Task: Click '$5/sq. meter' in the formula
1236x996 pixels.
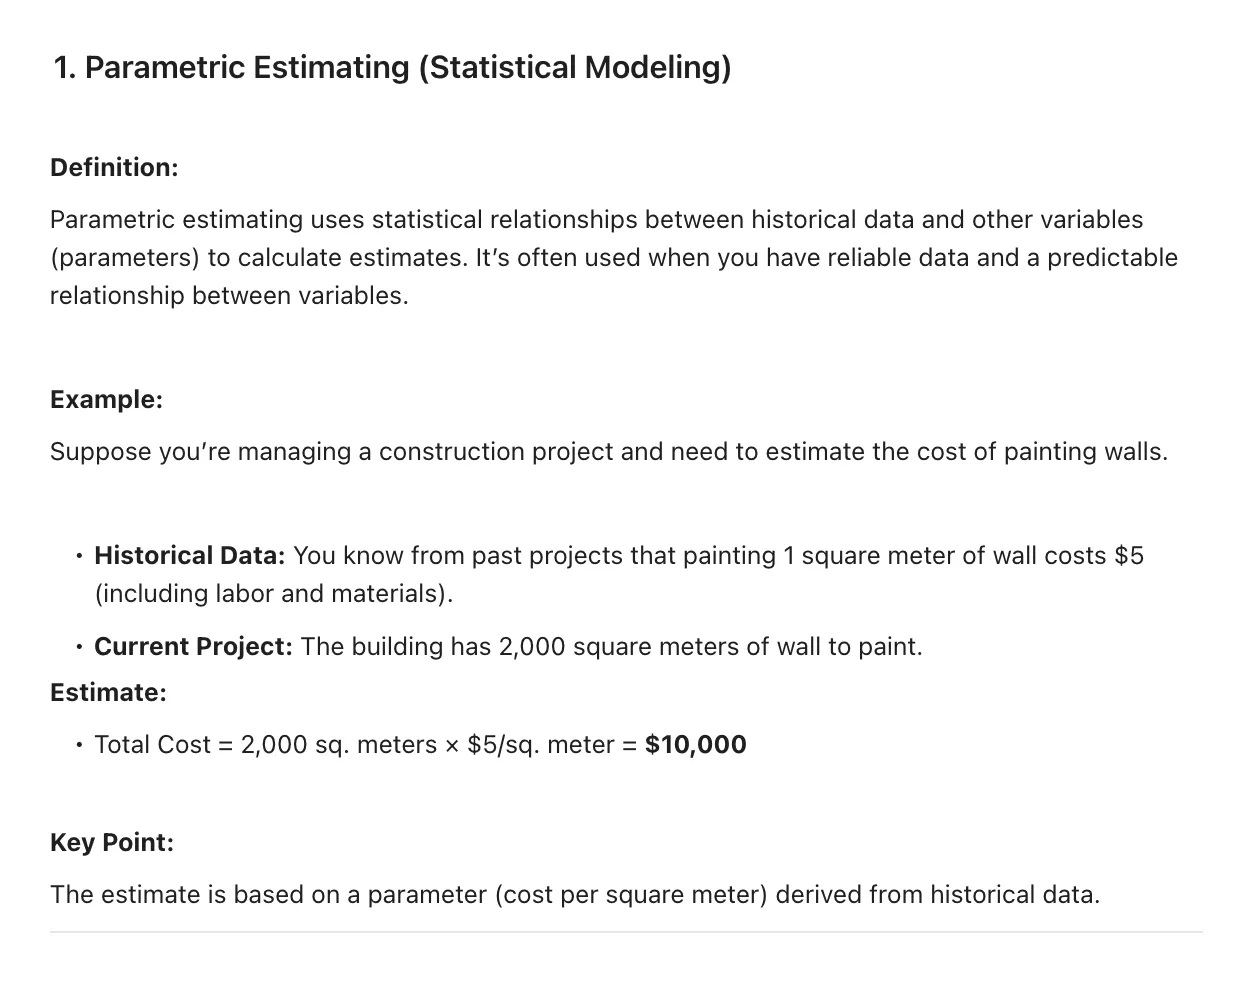Action: pos(541,744)
